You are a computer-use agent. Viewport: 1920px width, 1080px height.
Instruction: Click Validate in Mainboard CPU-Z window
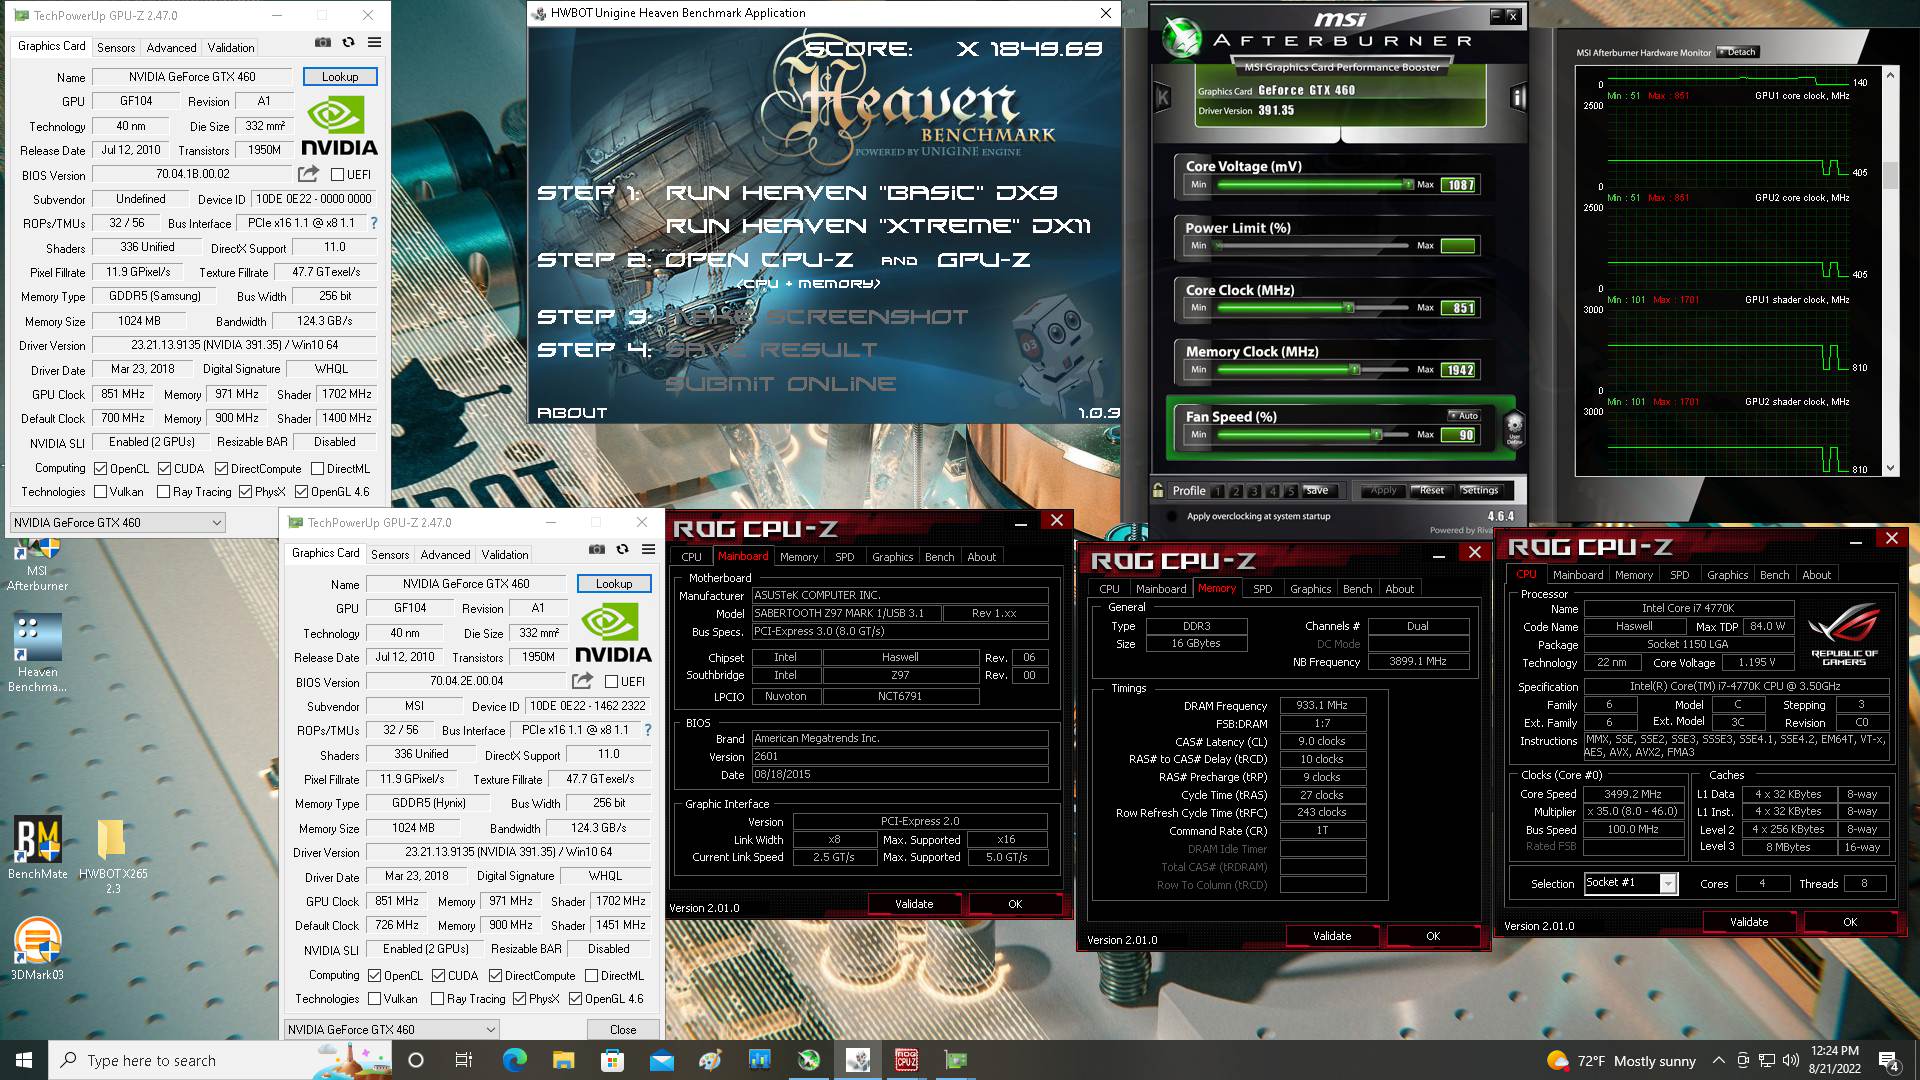click(914, 904)
